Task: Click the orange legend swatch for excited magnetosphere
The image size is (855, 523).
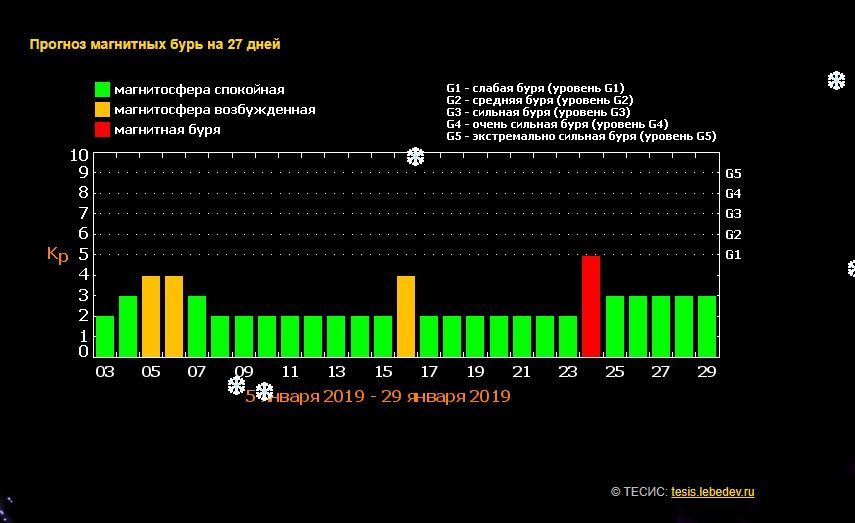Action: pyautogui.click(x=103, y=110)
